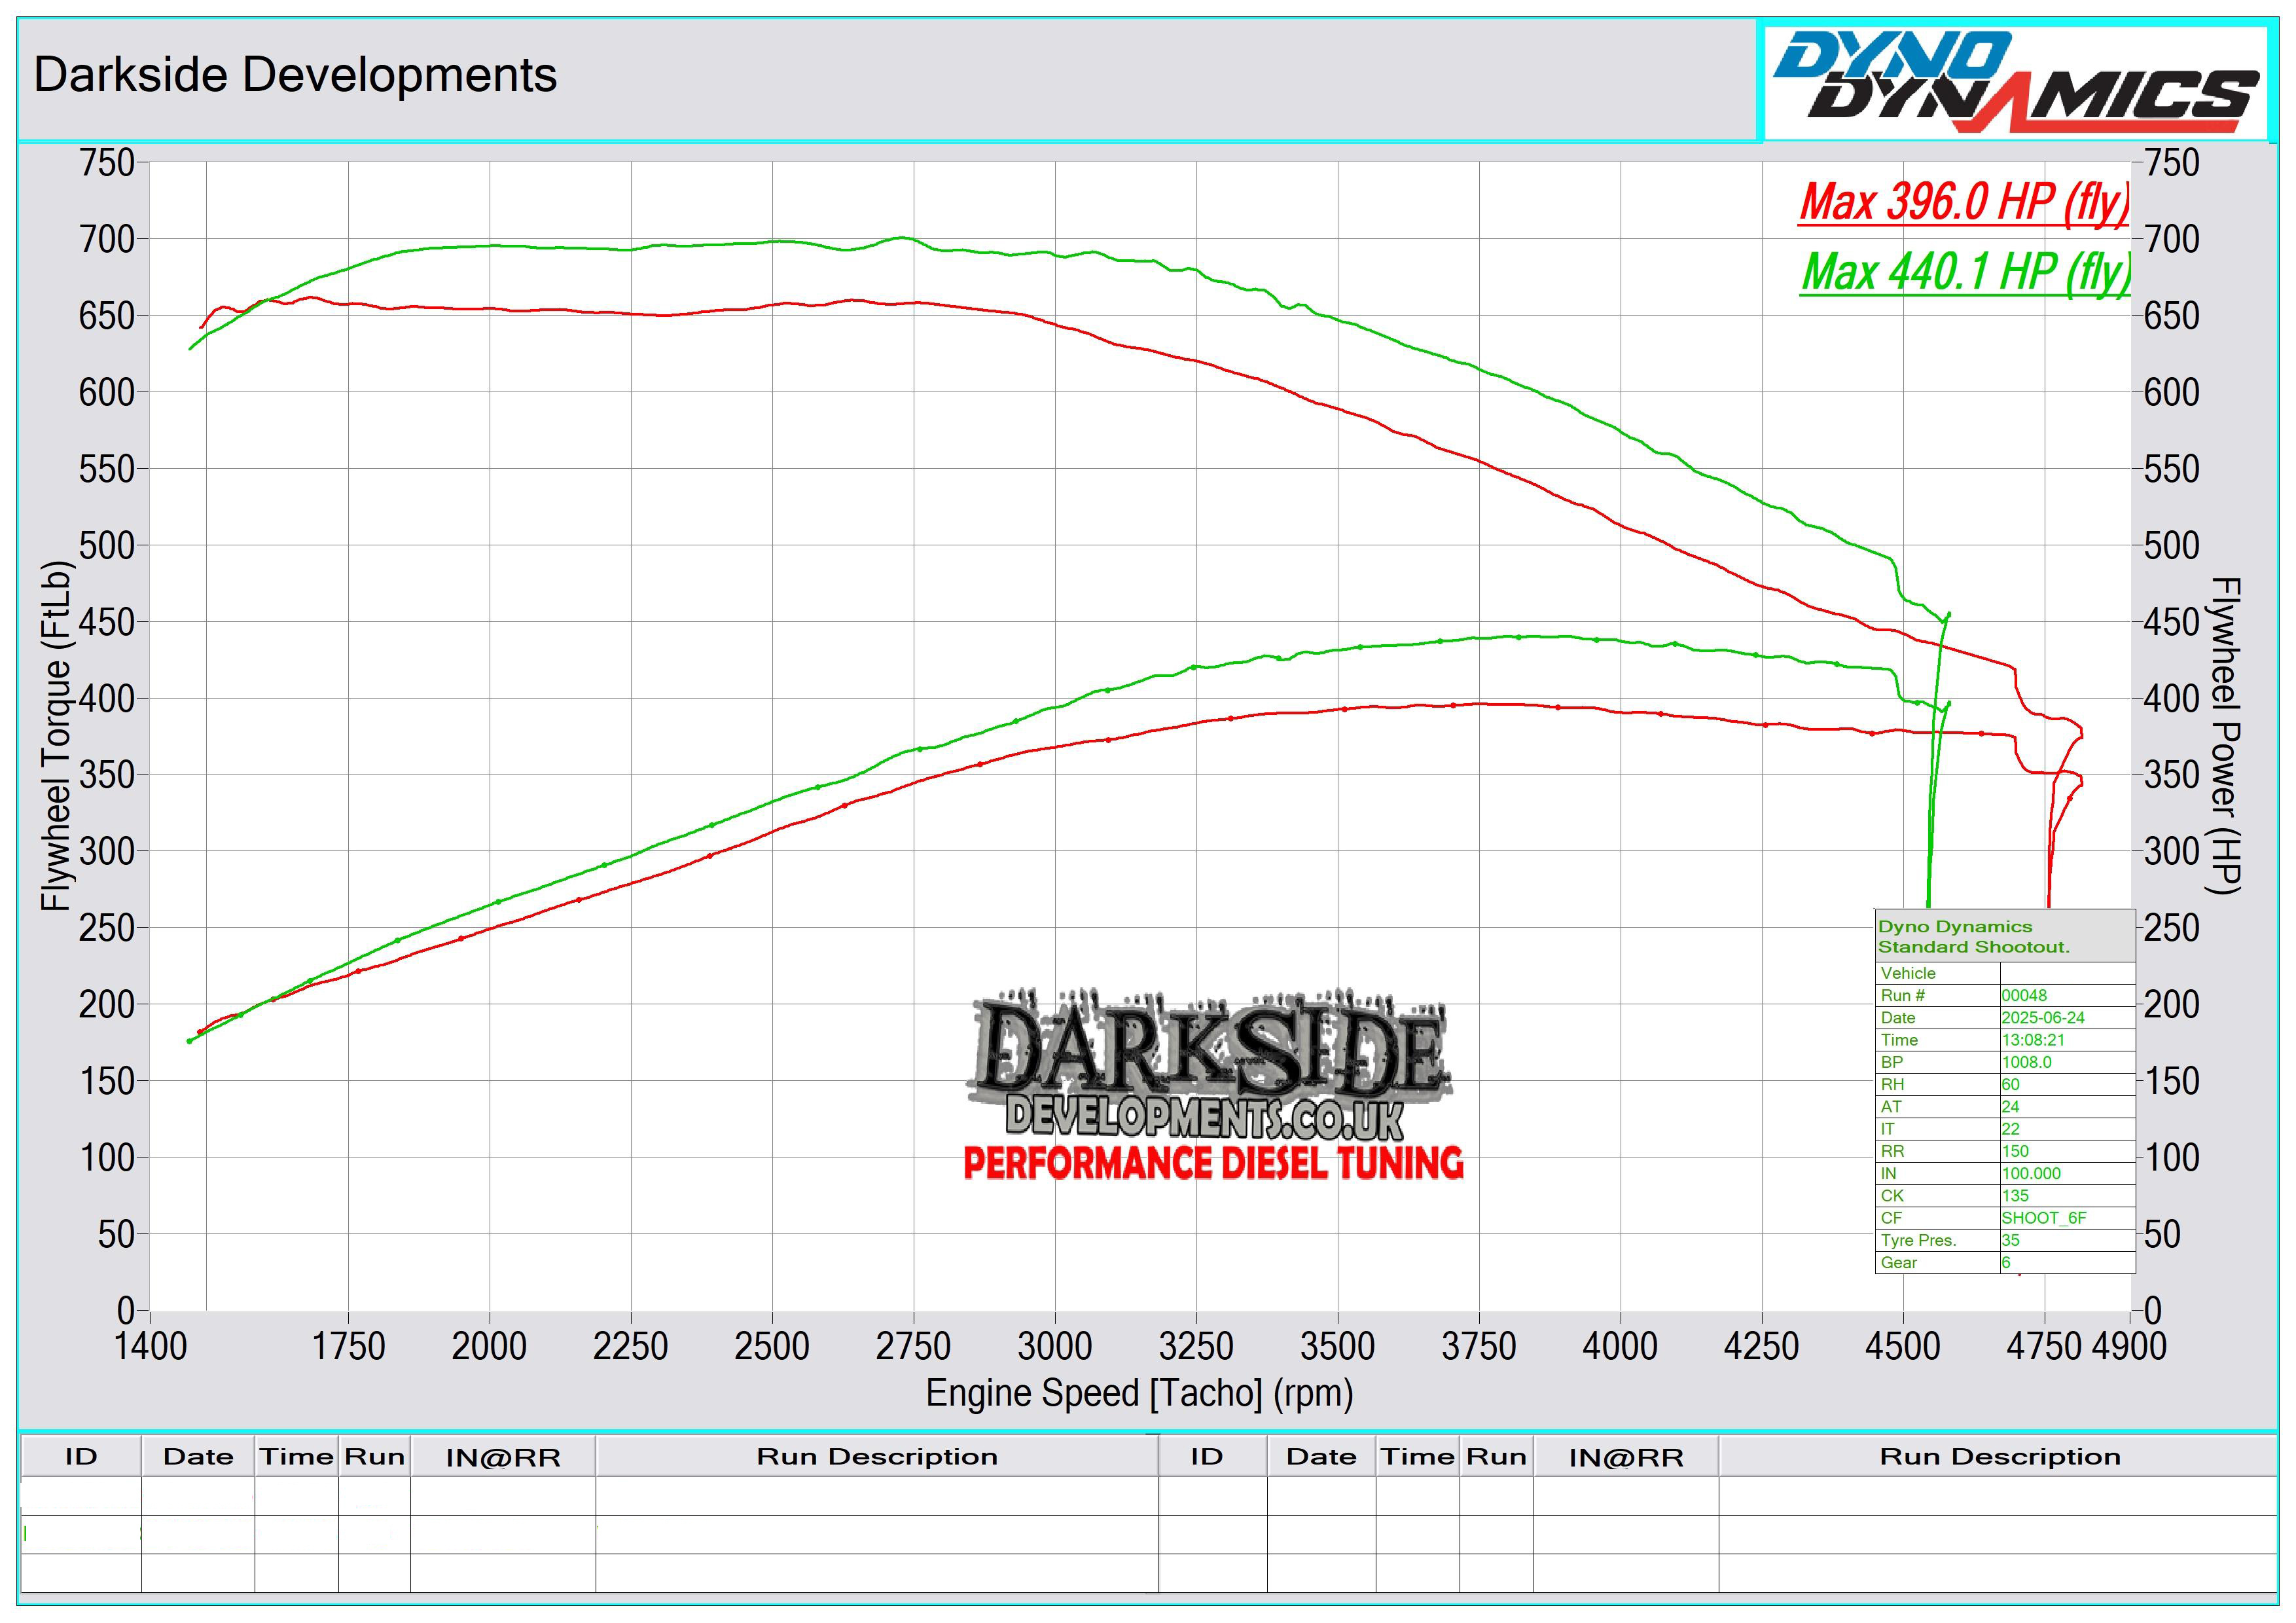Click 'ID' column header in left run table
The height and width of the screenshot is (1623, 2296).
click(81, 1457)
